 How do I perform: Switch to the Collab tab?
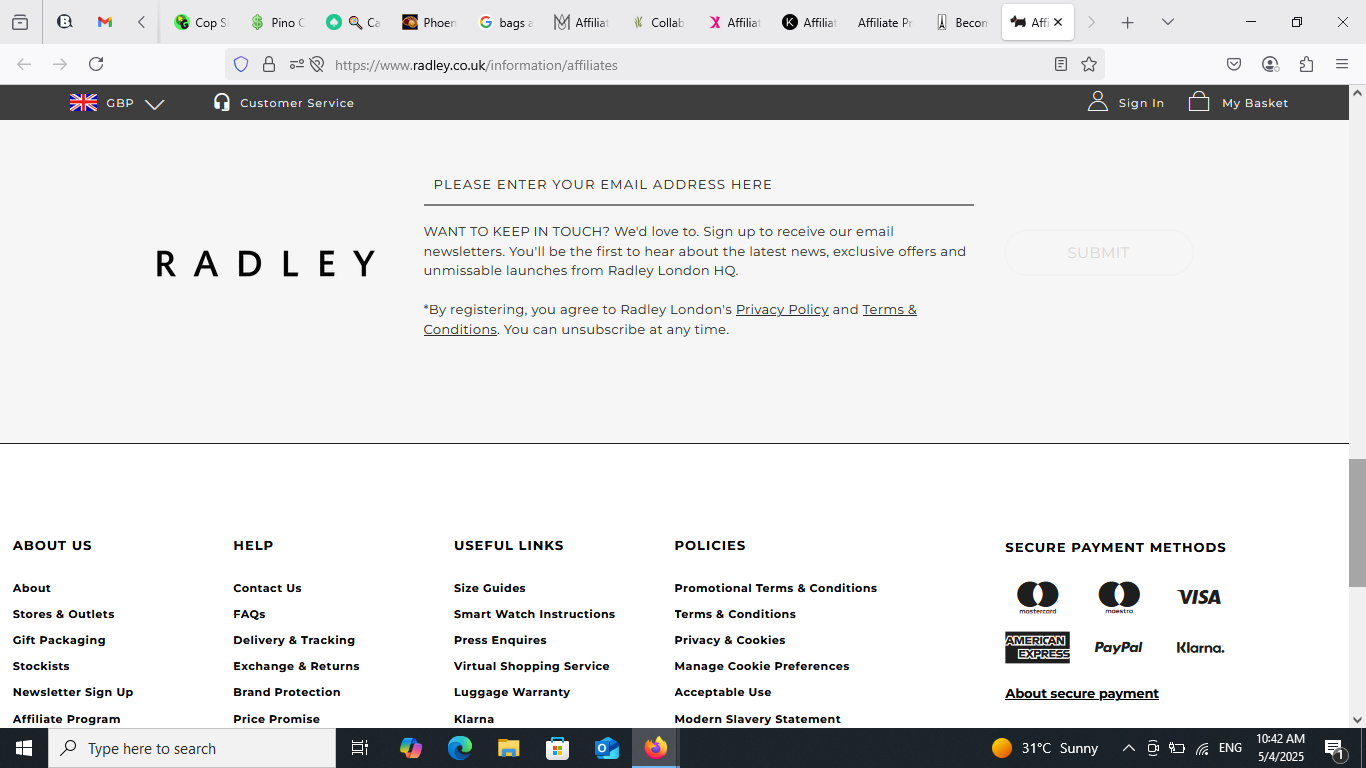(x=657, y=22)
